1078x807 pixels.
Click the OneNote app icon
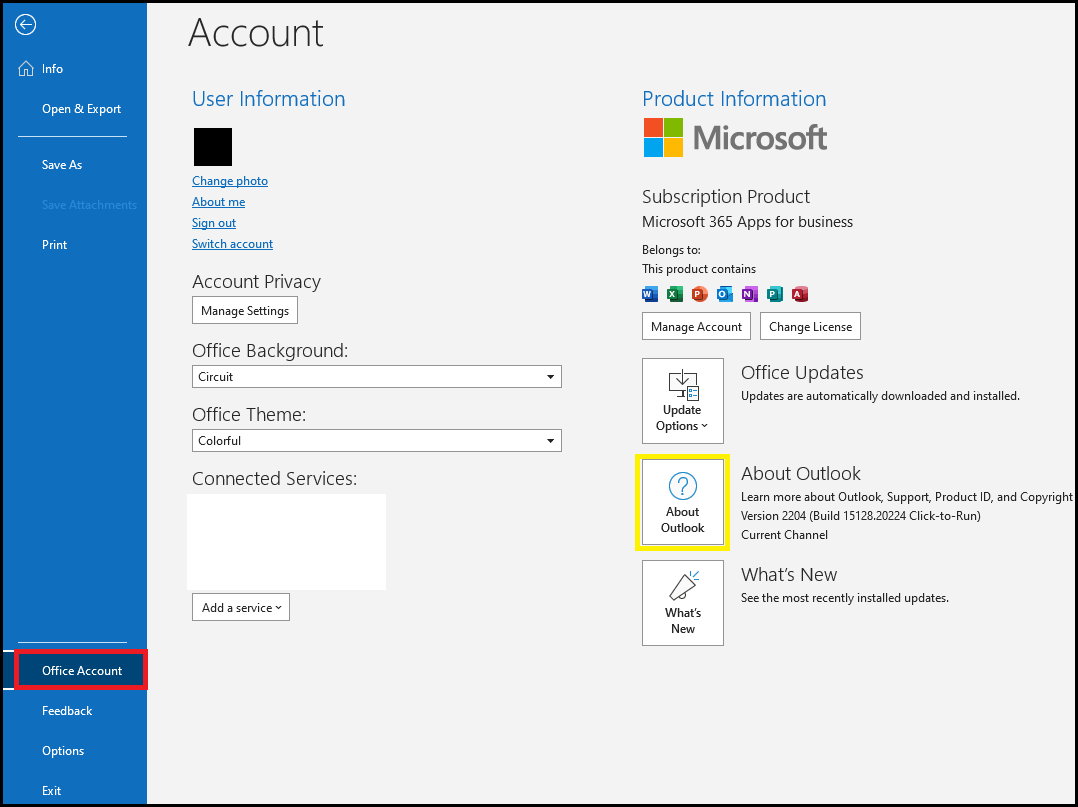click(x=749, y=294)
